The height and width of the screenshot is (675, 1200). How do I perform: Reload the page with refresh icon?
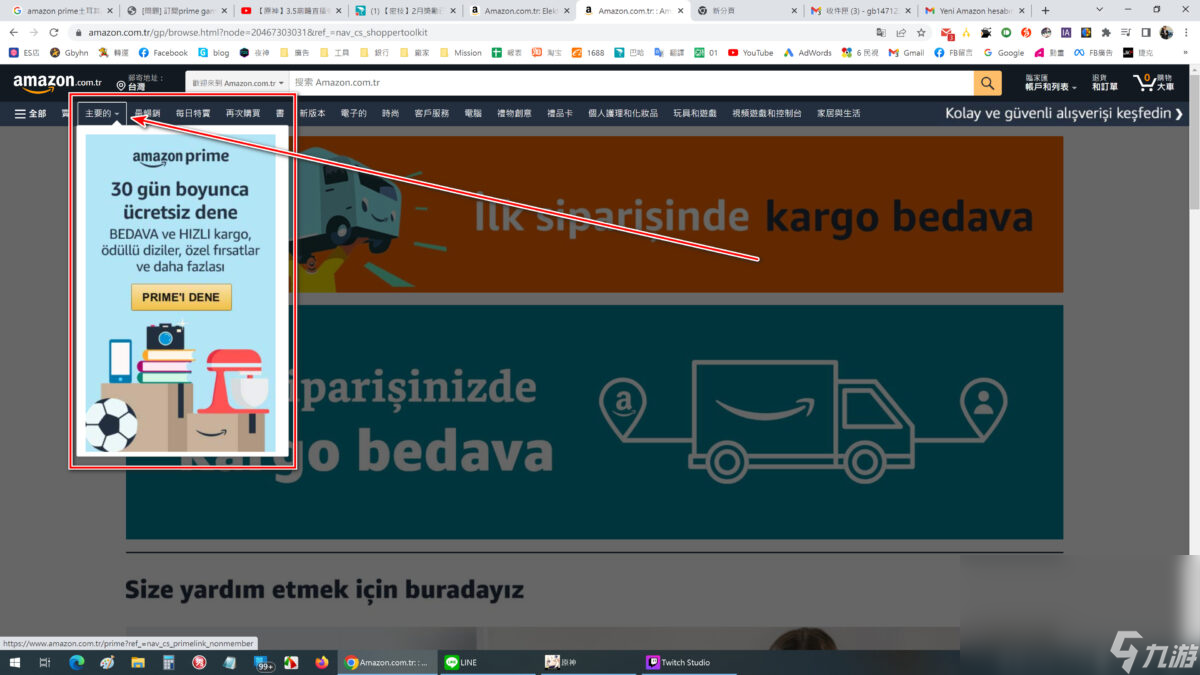pyautogui.click(x=54, y=32)
